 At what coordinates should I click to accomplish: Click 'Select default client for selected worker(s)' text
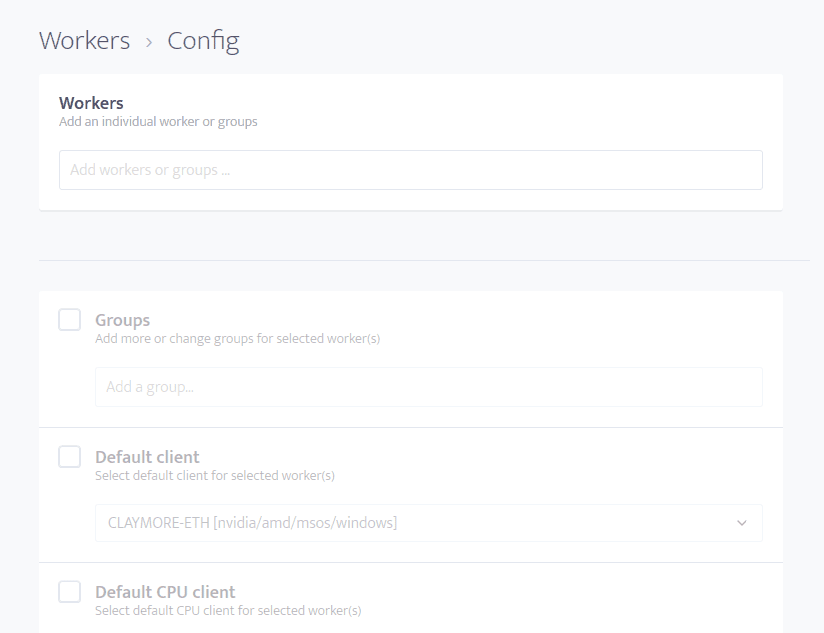(x=215, y=476)
